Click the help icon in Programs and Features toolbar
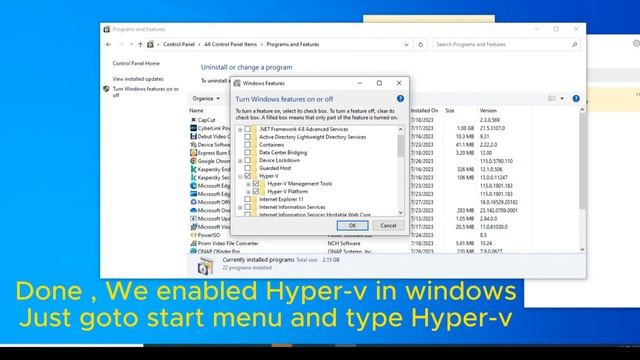The height and width of the screenshot is (360, 640). [x=576, y=98]
